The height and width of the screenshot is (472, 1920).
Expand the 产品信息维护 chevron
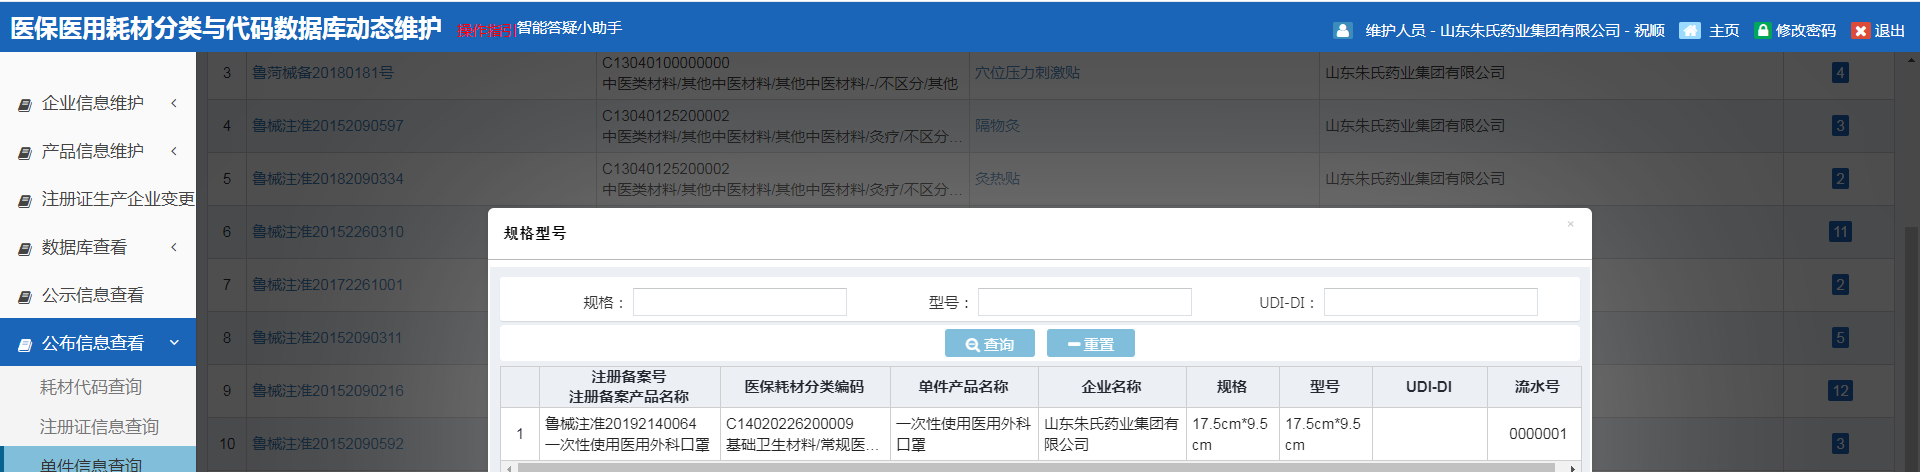click(x=174, y=151)
